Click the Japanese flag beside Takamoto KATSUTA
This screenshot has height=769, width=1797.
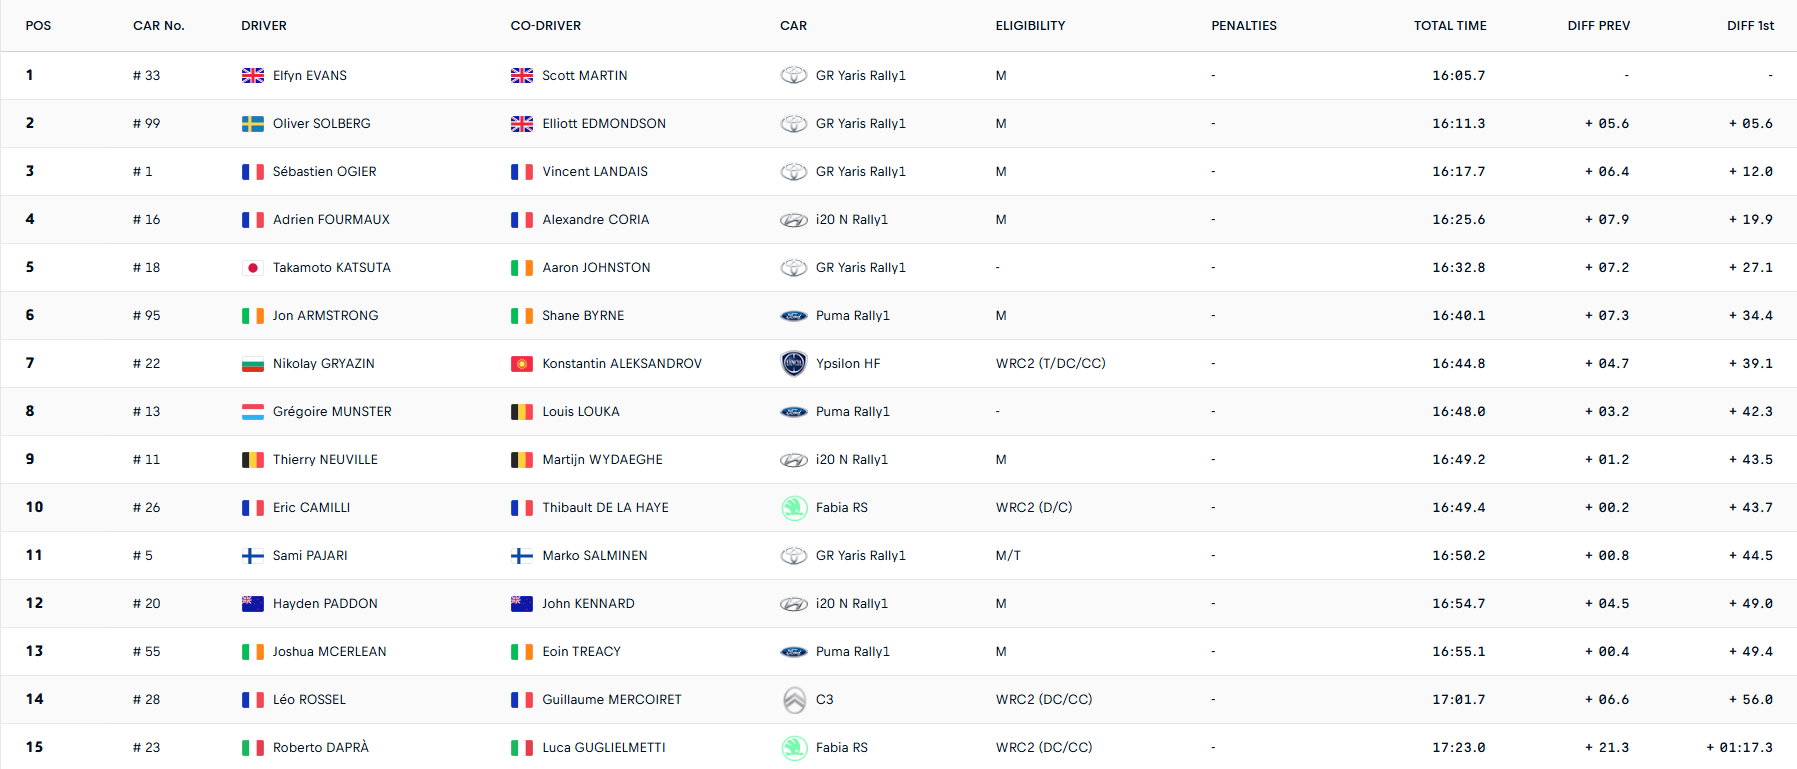point(253,268)
